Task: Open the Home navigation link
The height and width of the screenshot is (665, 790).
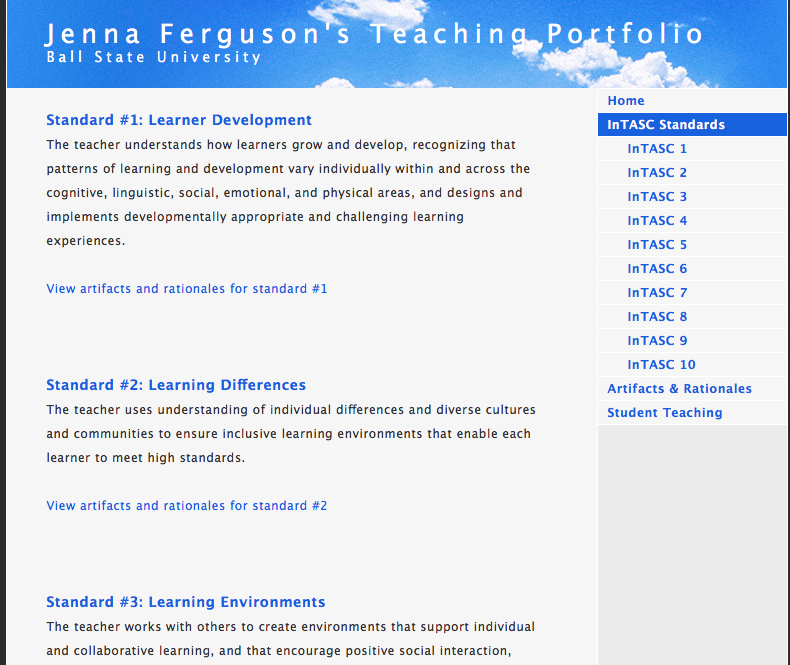Action: point(626,101)
